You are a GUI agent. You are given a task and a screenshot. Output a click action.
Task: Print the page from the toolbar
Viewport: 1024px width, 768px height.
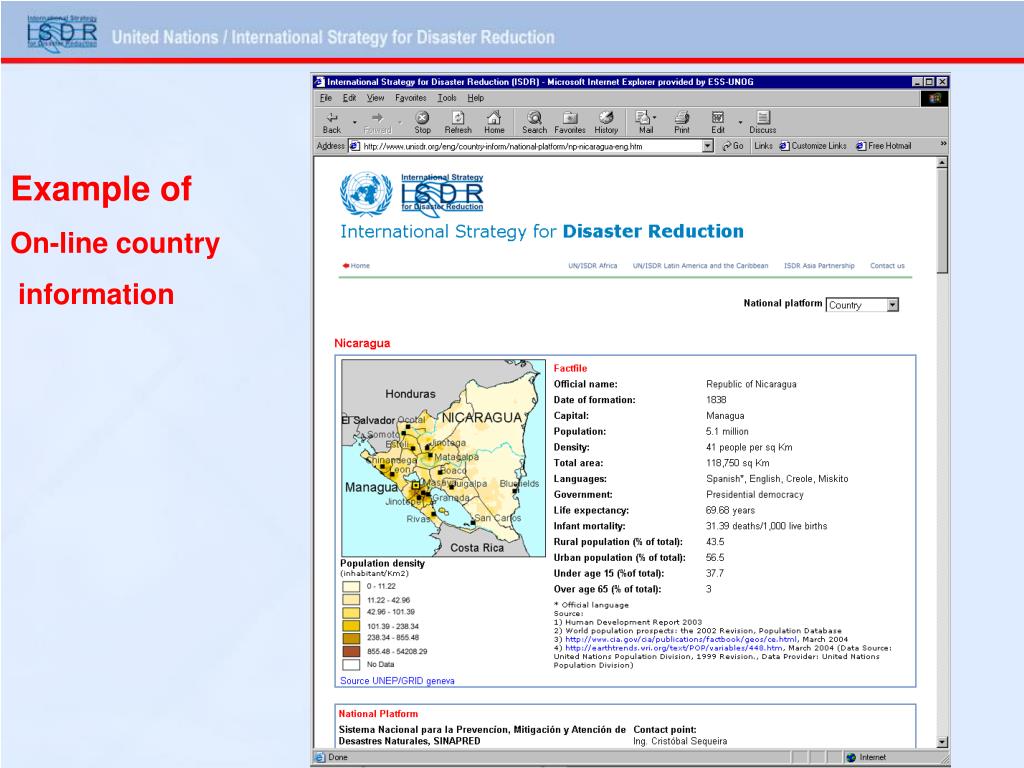(x=682, y=122)
